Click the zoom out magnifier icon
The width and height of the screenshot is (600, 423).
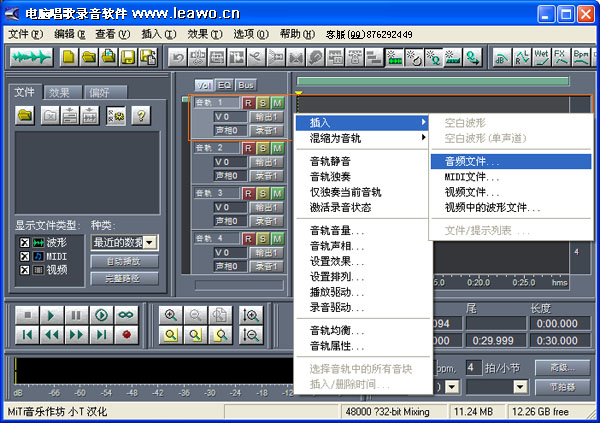(196, 315)
